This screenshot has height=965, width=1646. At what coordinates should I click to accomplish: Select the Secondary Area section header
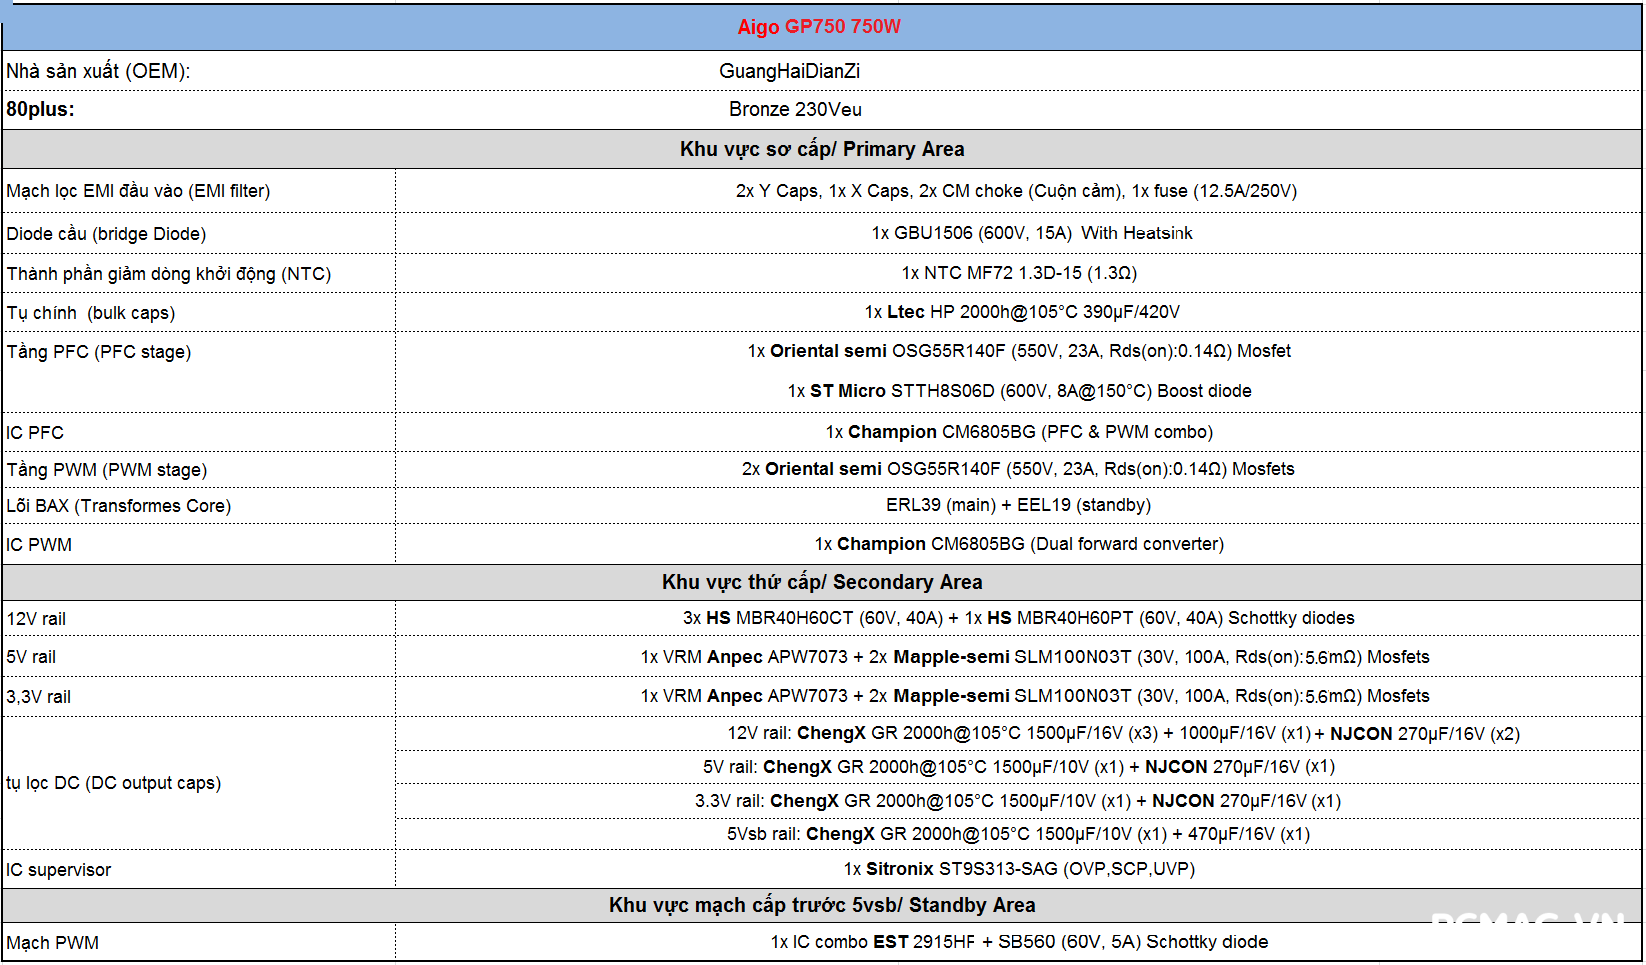(821, 582)
